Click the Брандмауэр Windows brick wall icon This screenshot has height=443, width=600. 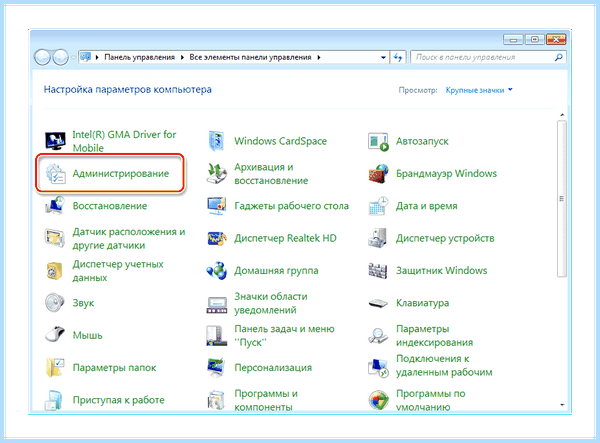[378, 174]
